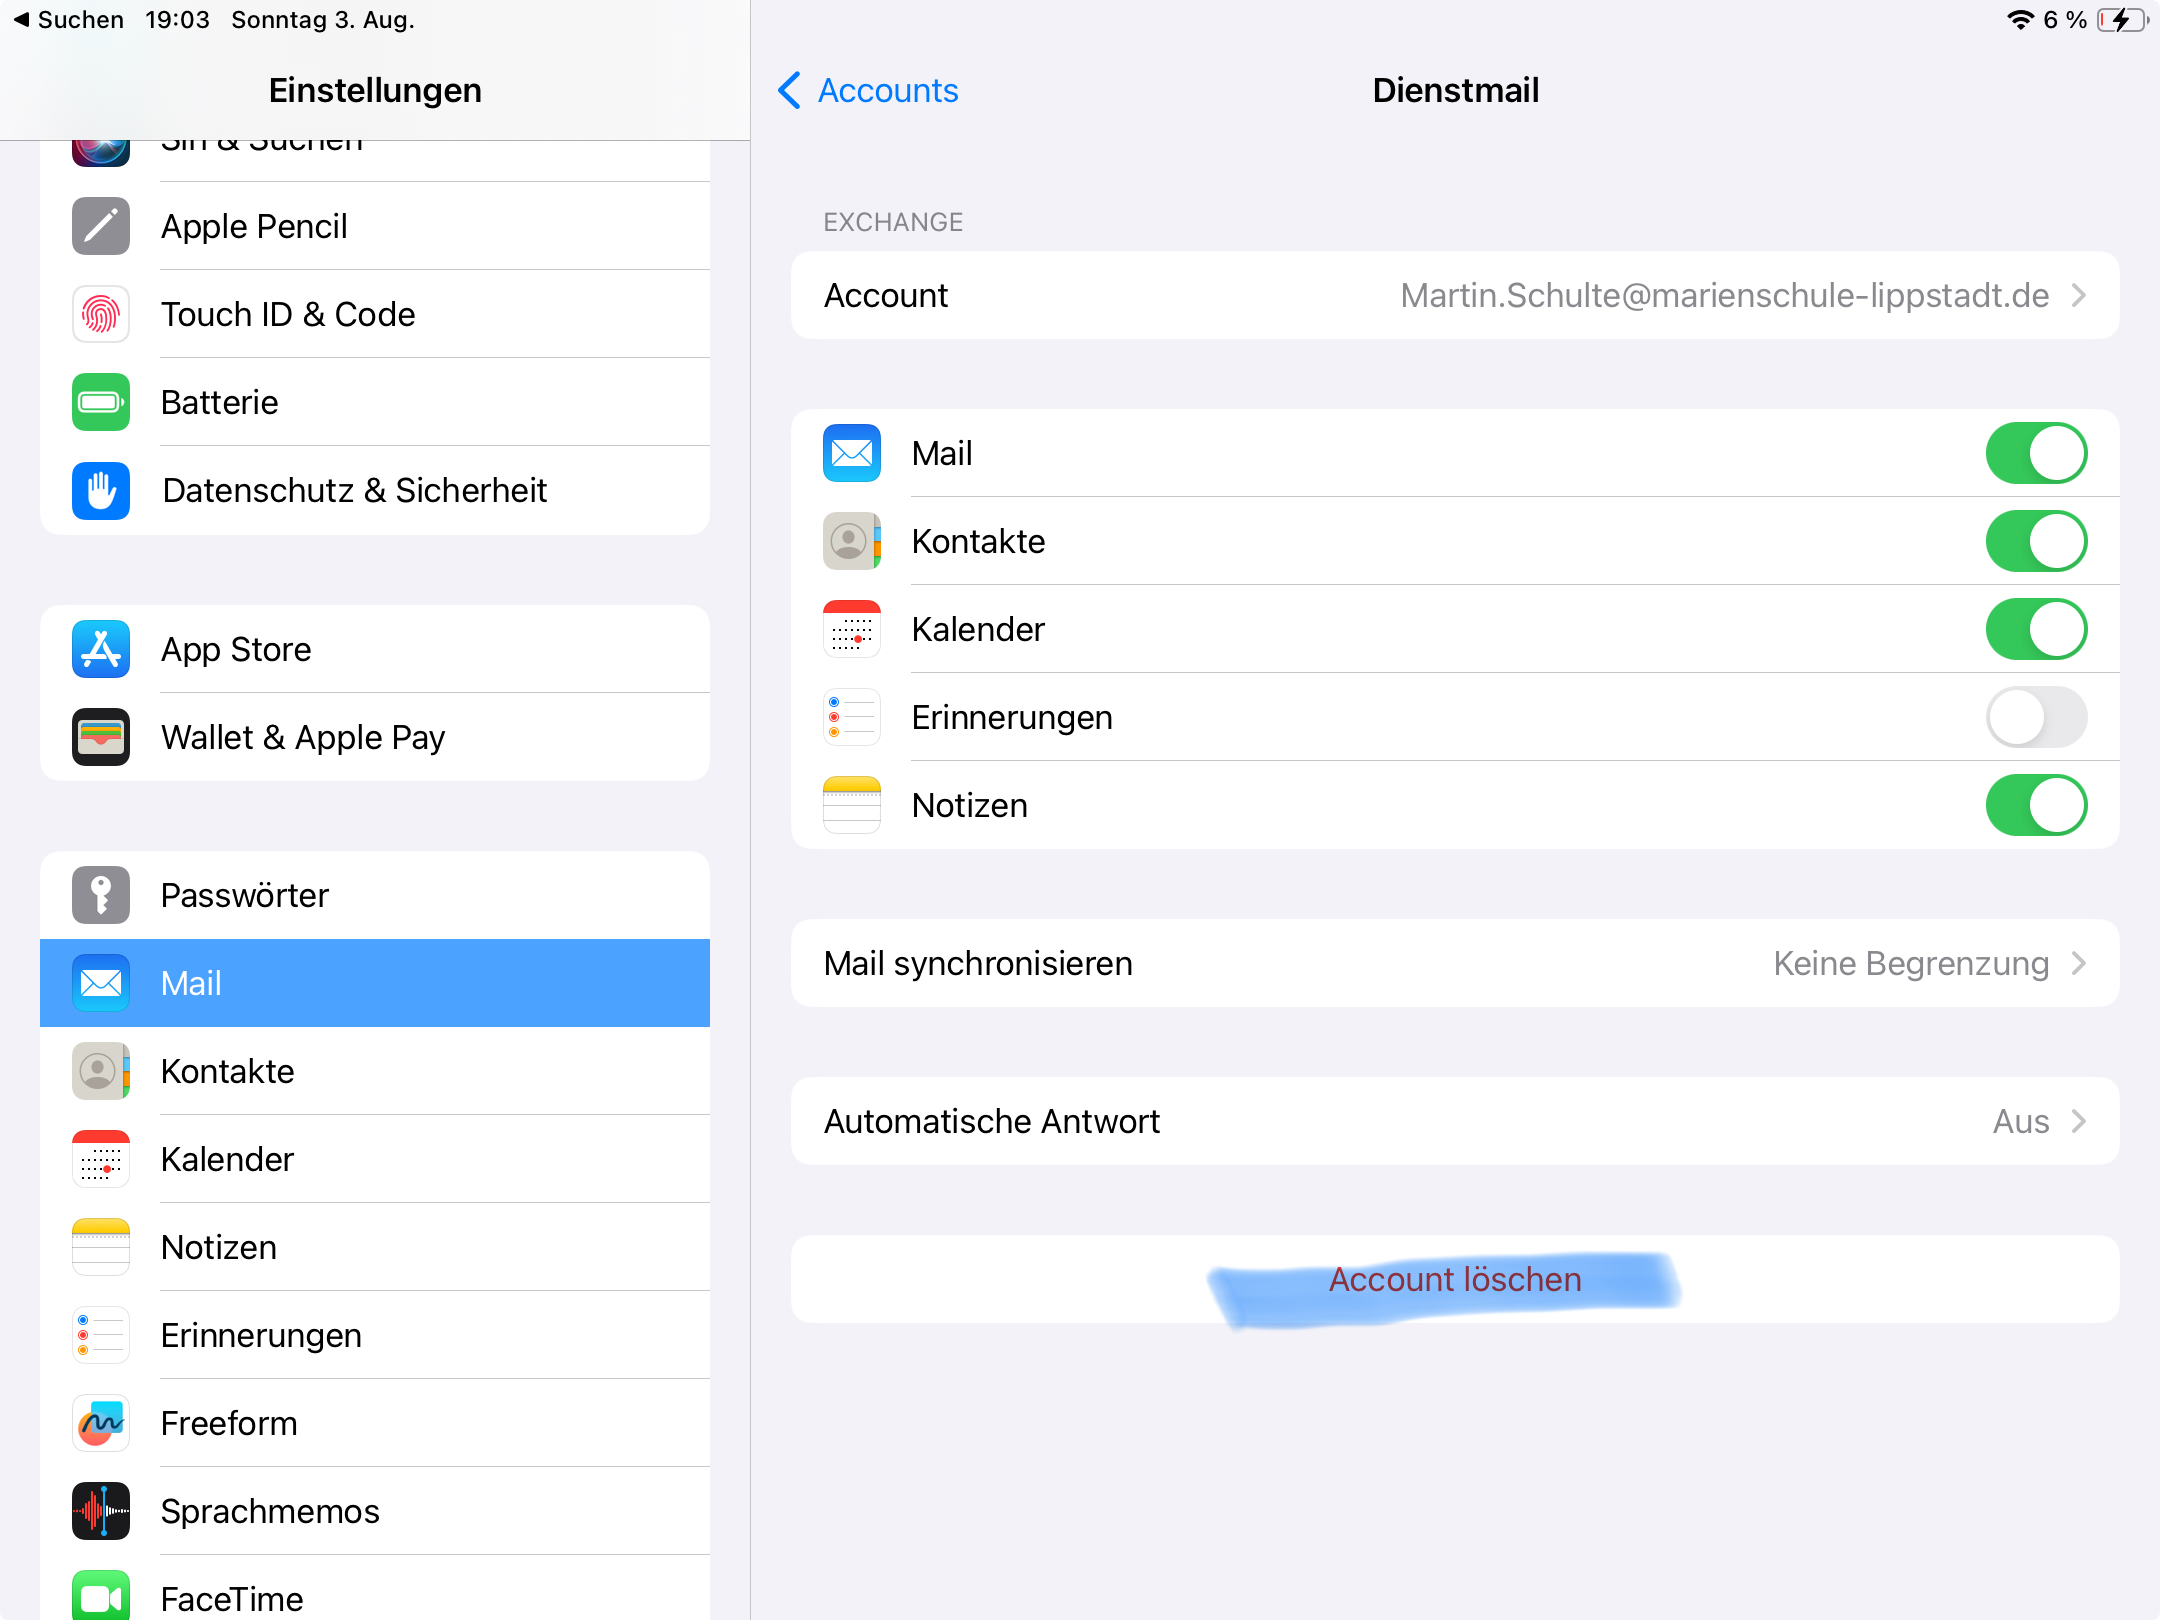
Task: Enable Erinnerungen sync switch
Action: tap(2036, 717)
